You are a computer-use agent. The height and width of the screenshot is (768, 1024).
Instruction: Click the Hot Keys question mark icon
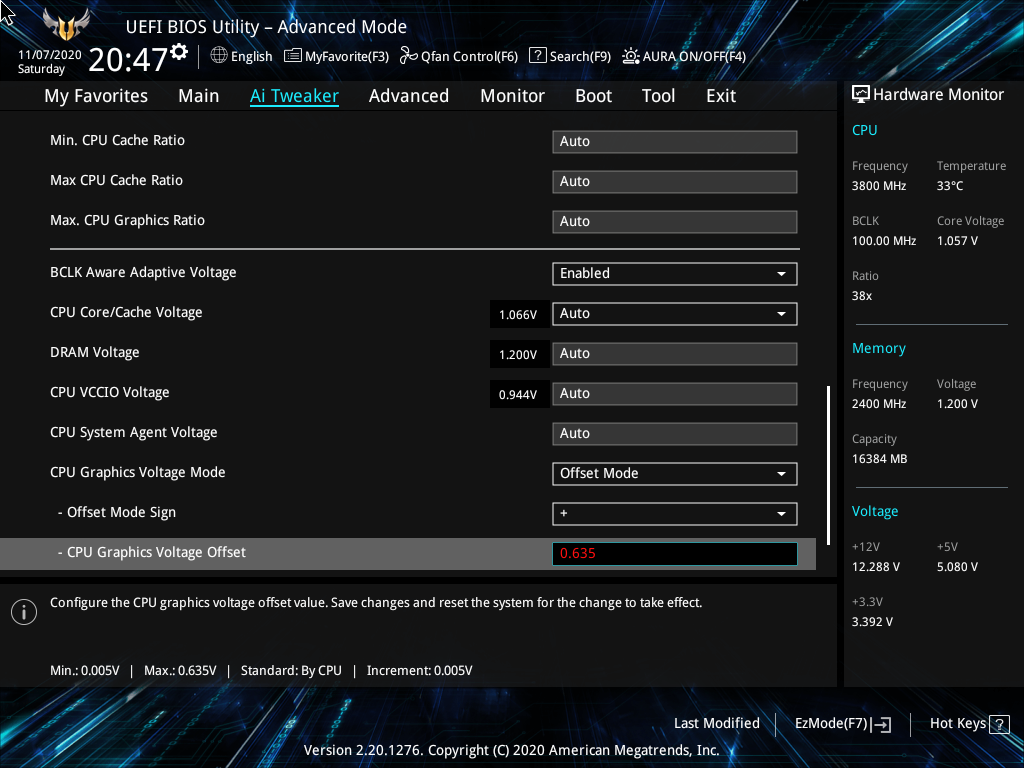[999, 724]
